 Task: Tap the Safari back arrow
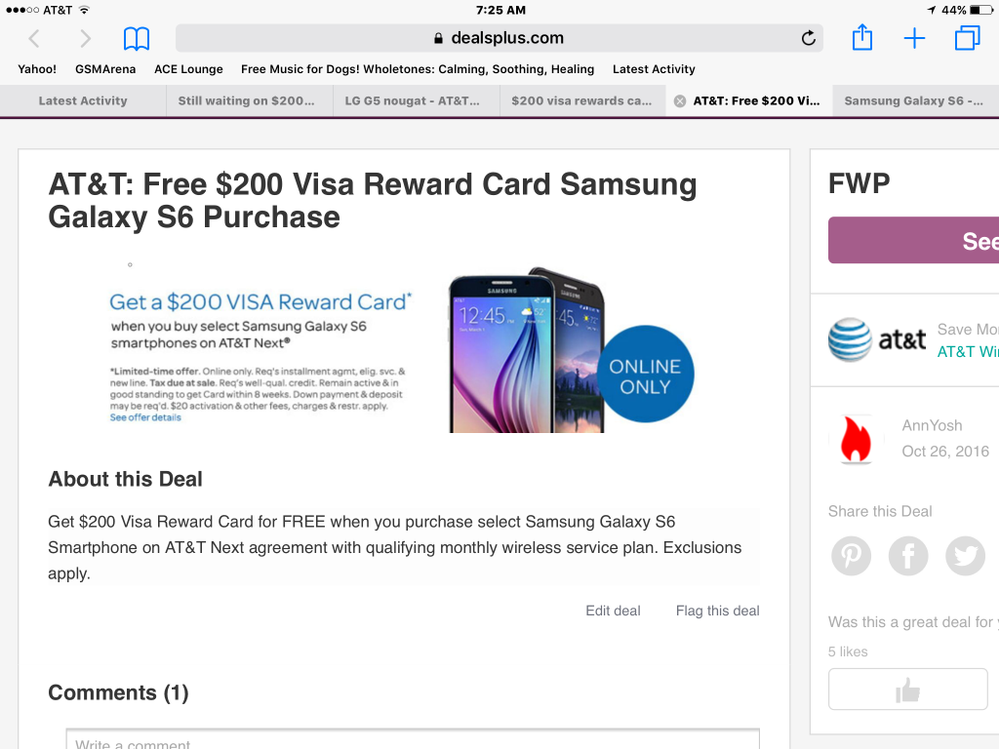pyautogui.click(x=34, y=39)
